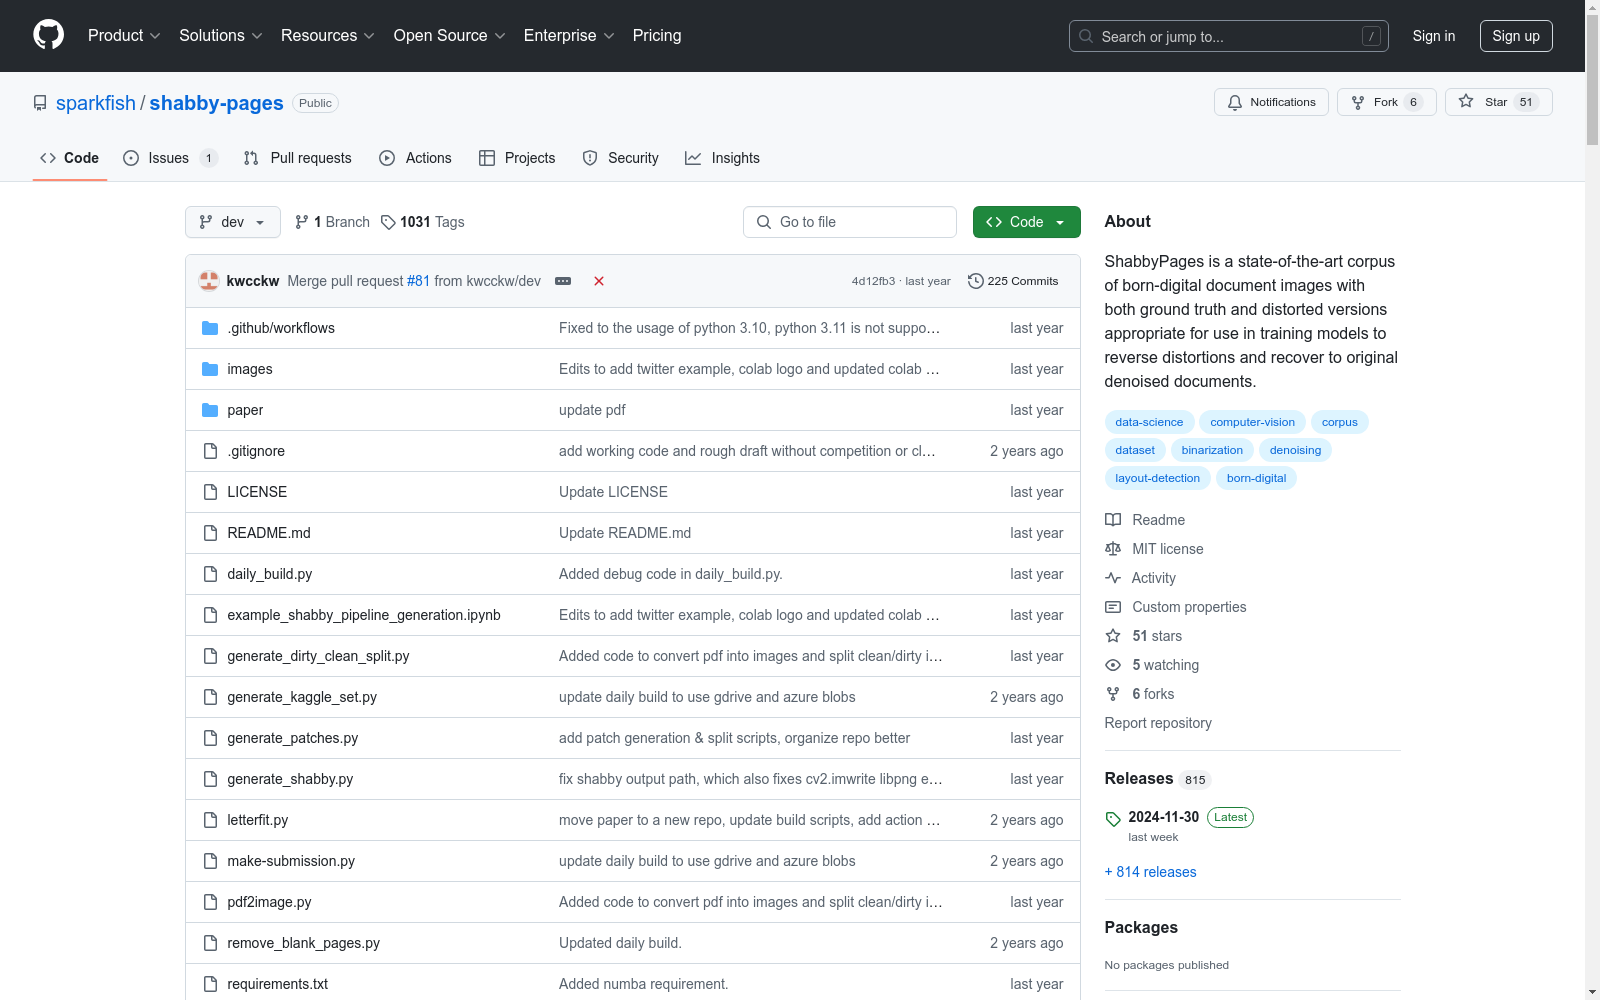View the 1 Branch link

click(x=332, y=222)
